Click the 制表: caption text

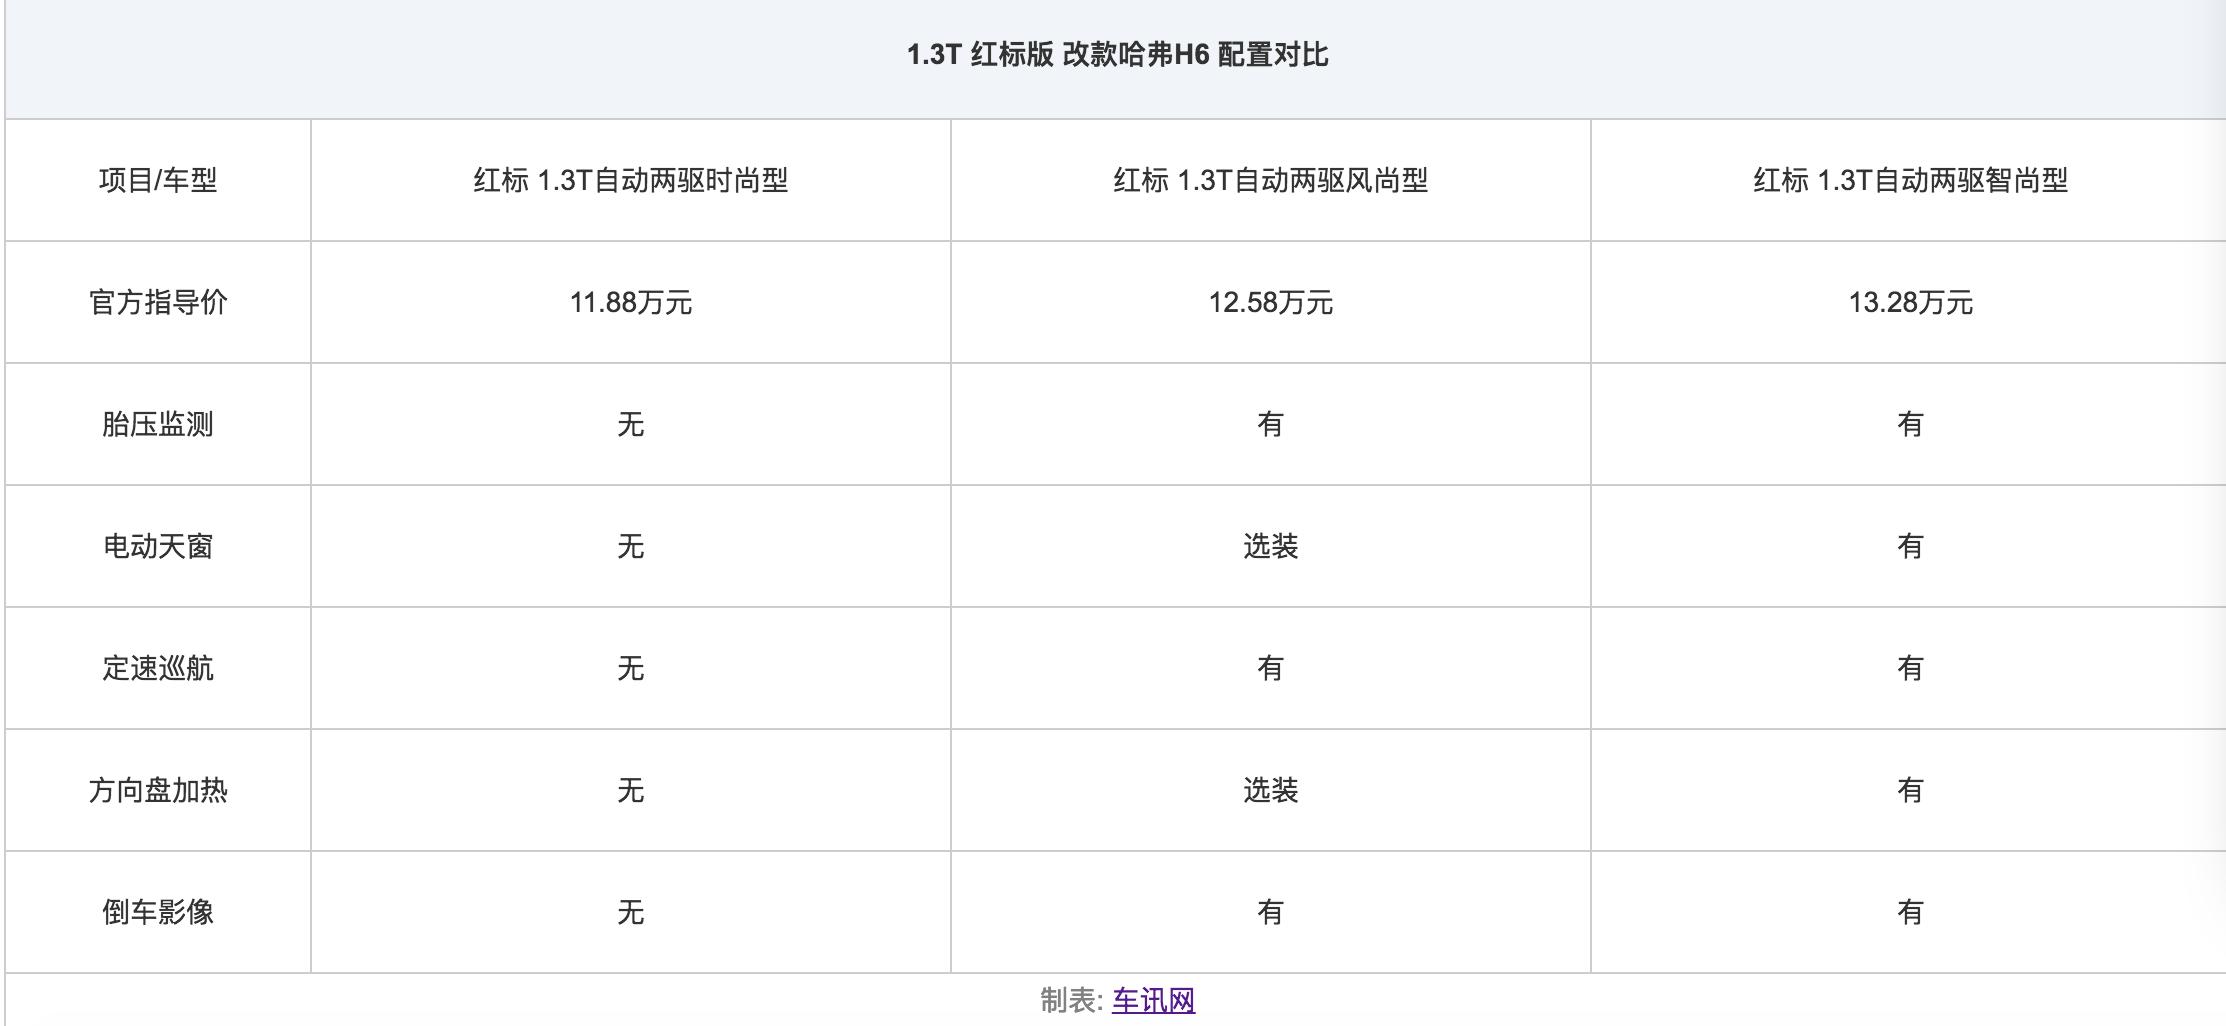pos(1071,1000)
